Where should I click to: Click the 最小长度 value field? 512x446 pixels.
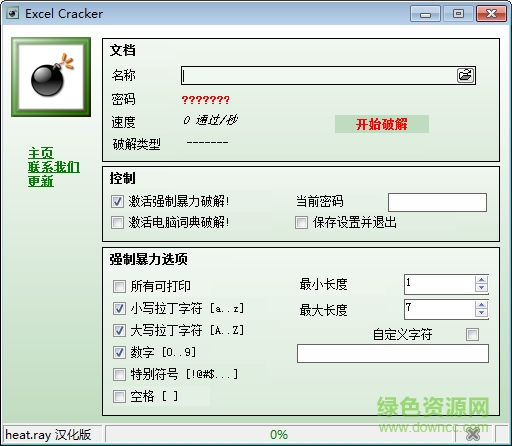coord(439,284)
